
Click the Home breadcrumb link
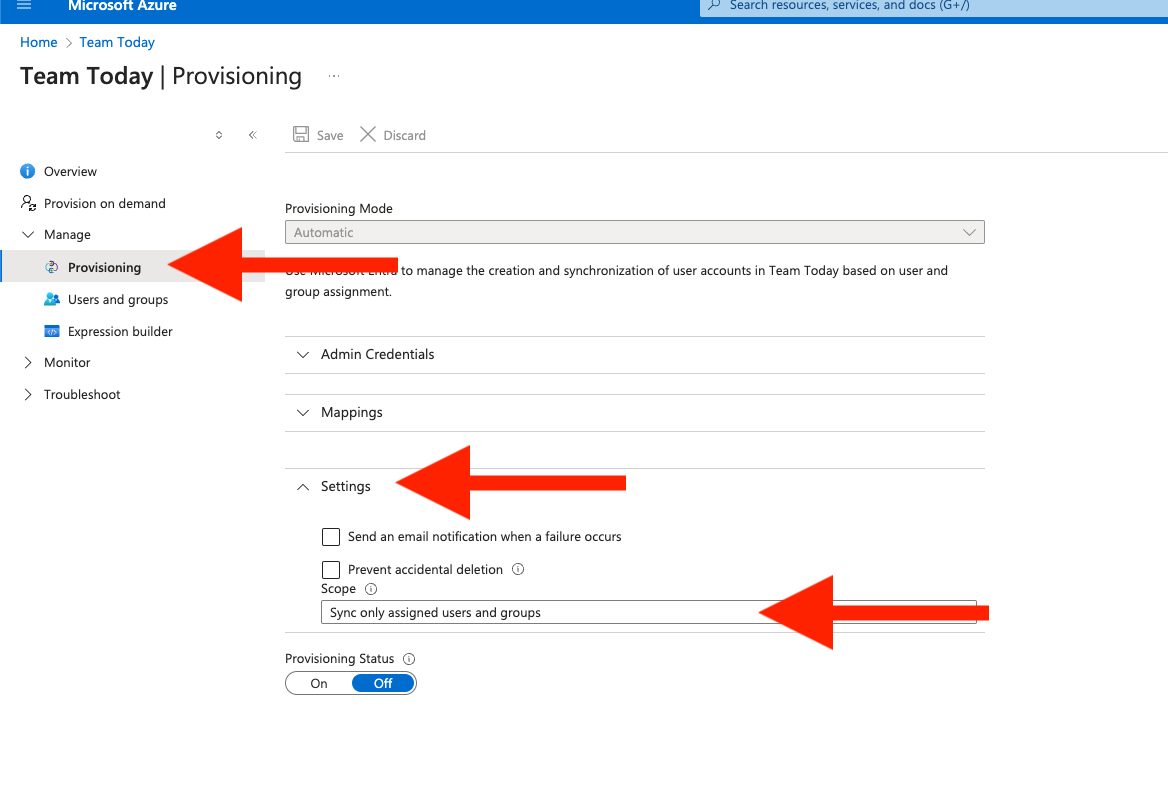pos(39,42)
